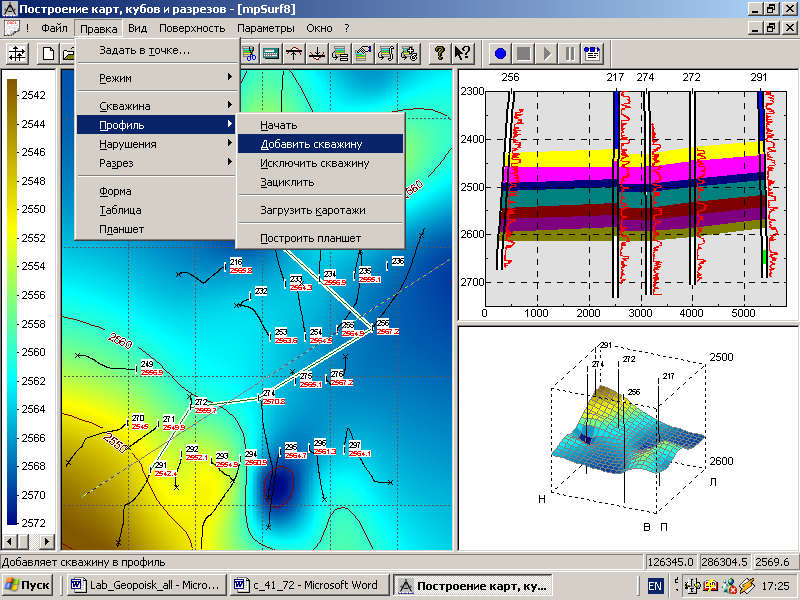The height and width of the screenshot is (600, 800).
Task: Expand the Нарушения submenu
Action: (x=156, y=144)
